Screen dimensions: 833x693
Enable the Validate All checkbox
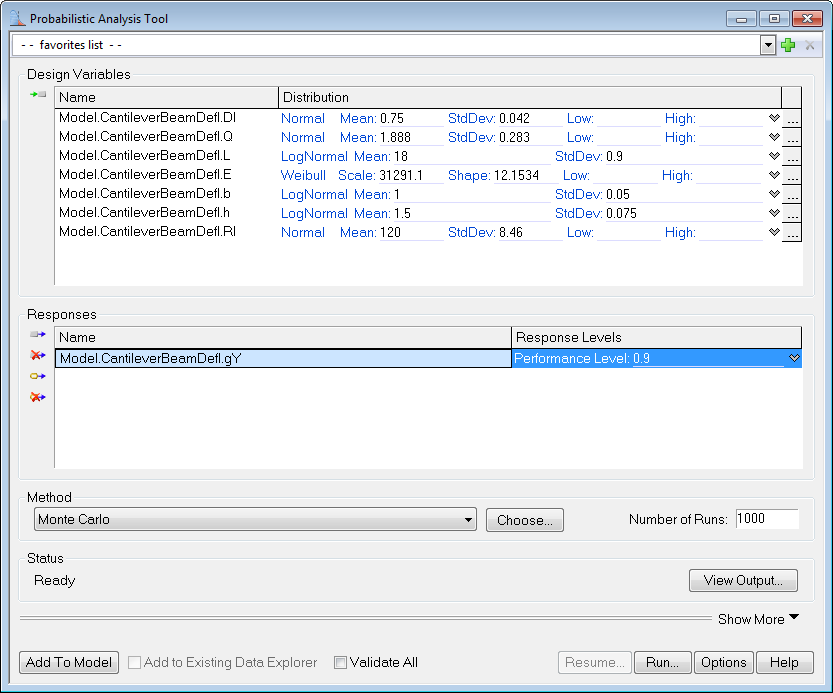(340, 662)
